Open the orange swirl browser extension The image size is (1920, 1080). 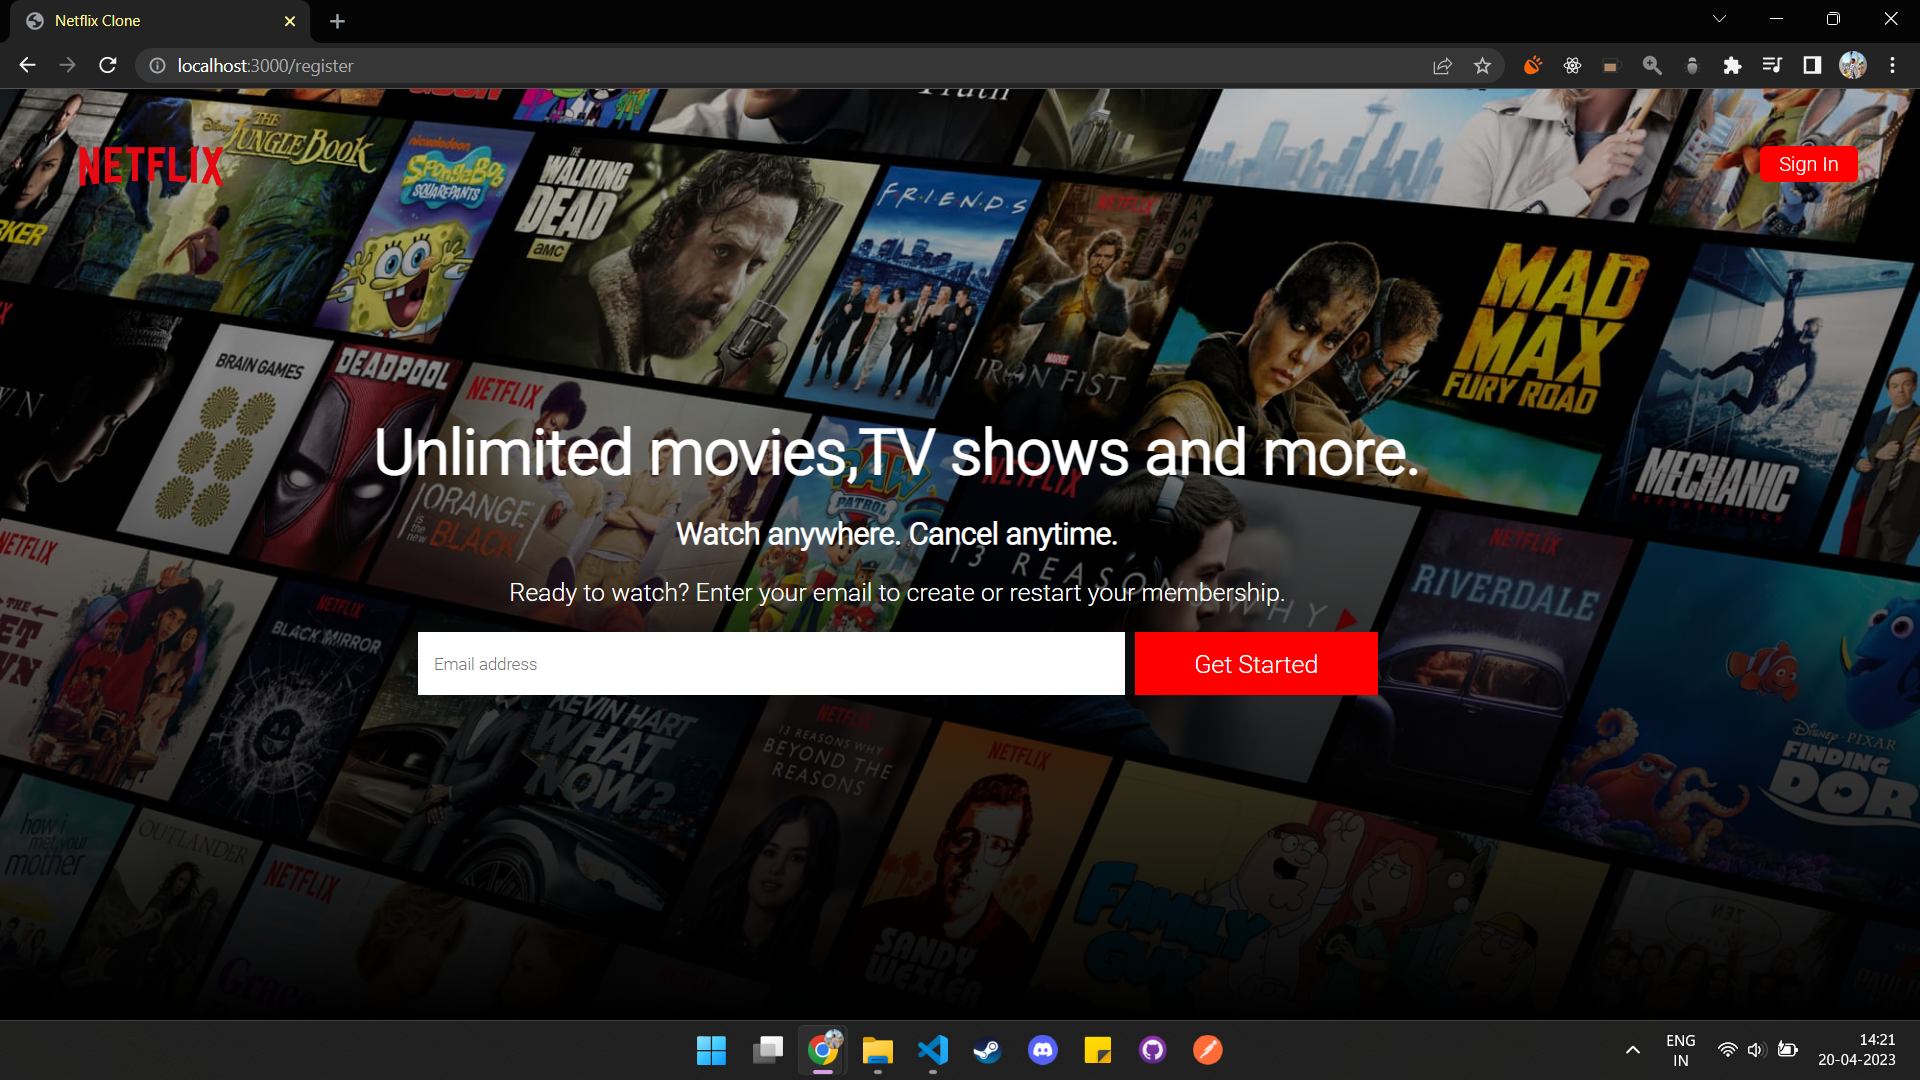(1532, 65)
